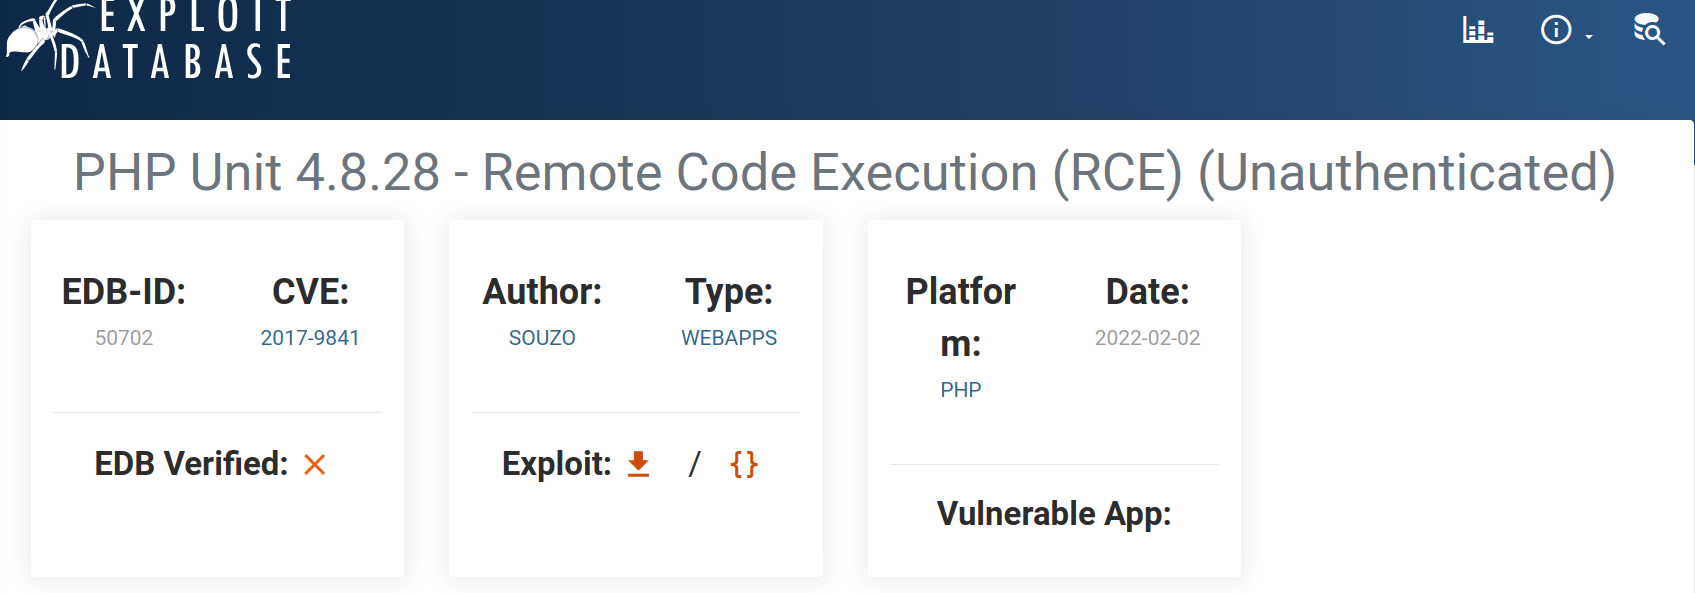Open CVE 2017-9841 link
This screenshot has width=1695, height=593.
(310, 338)
